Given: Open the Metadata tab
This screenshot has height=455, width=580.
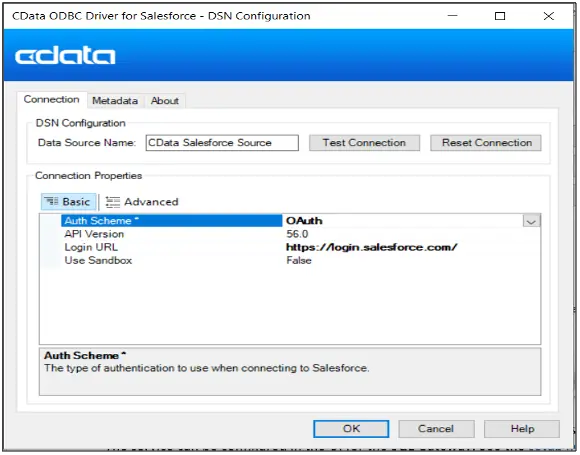Looking at the screenshot, I should (115, 101).
